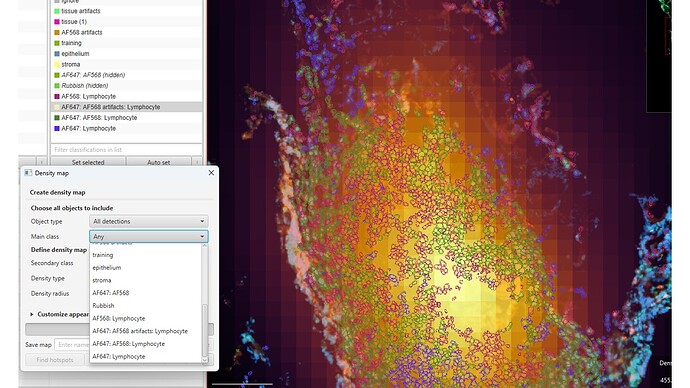The width and height of the screenshot is (690, 388).
Task: Select highlighted 'AF647: AF568 artifacts: Lymphocyte' list row
Action: click(x=127, y=107)
